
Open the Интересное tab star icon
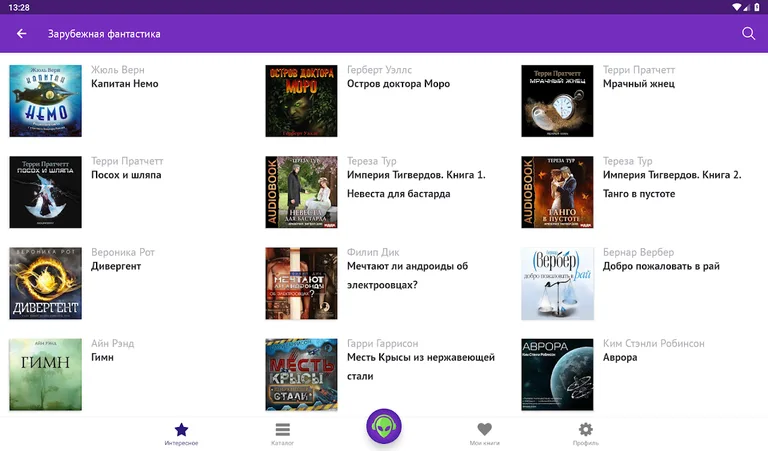pyautogui.click(x=181, y=430)
